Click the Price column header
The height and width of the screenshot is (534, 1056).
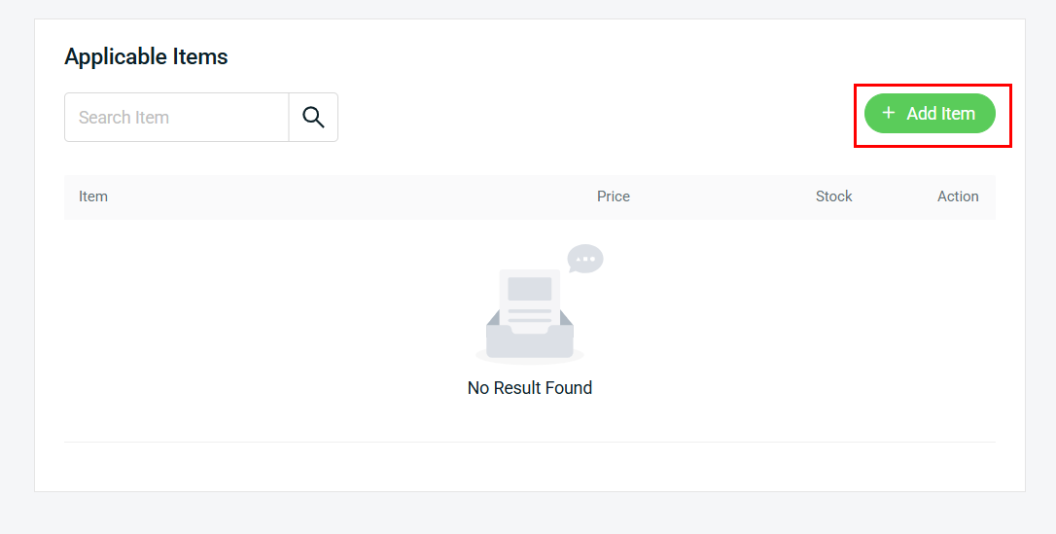[613, 196]
